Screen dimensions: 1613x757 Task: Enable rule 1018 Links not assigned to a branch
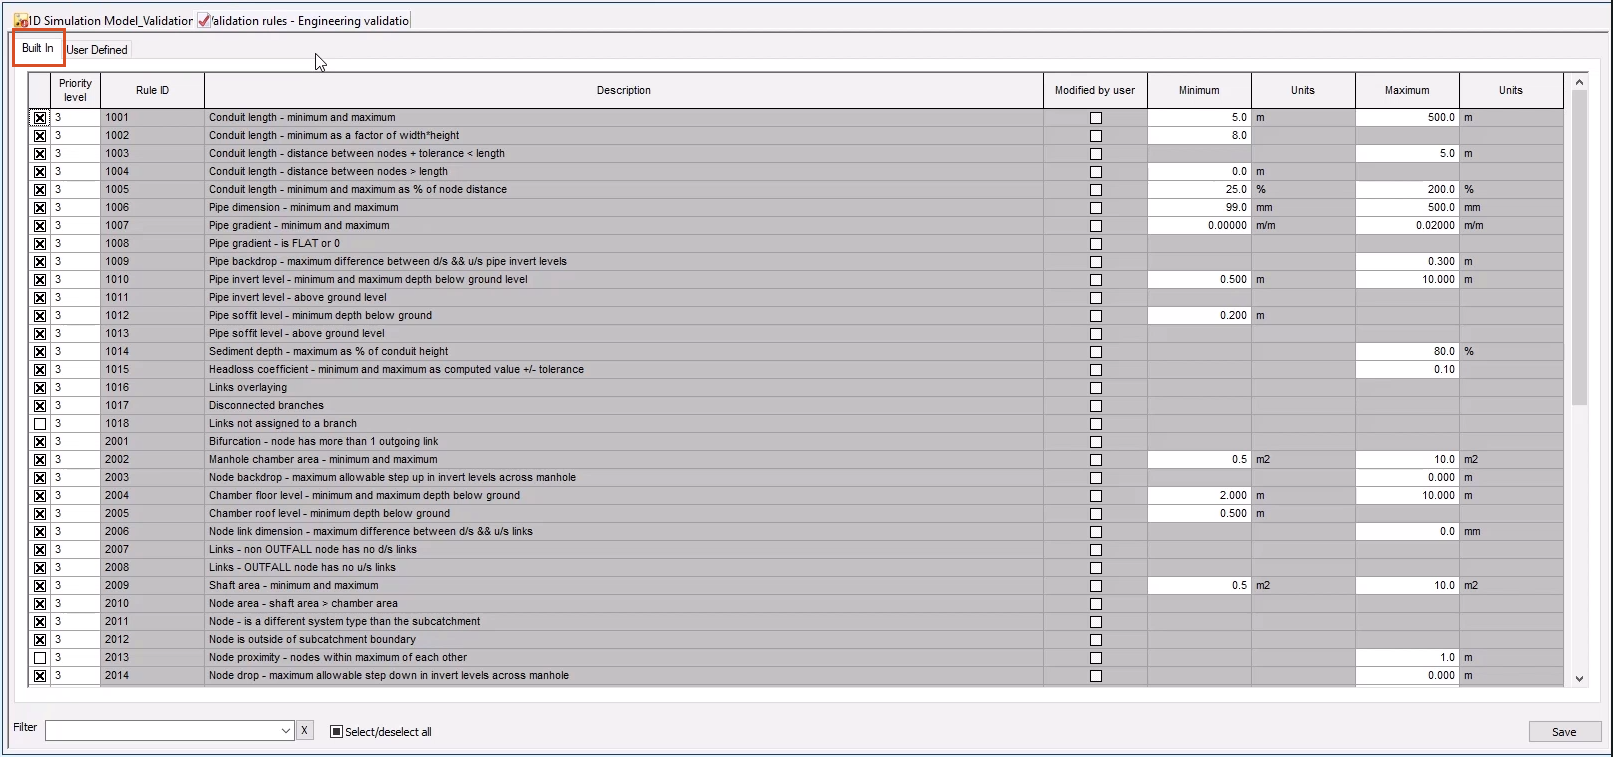pos(40,424)
